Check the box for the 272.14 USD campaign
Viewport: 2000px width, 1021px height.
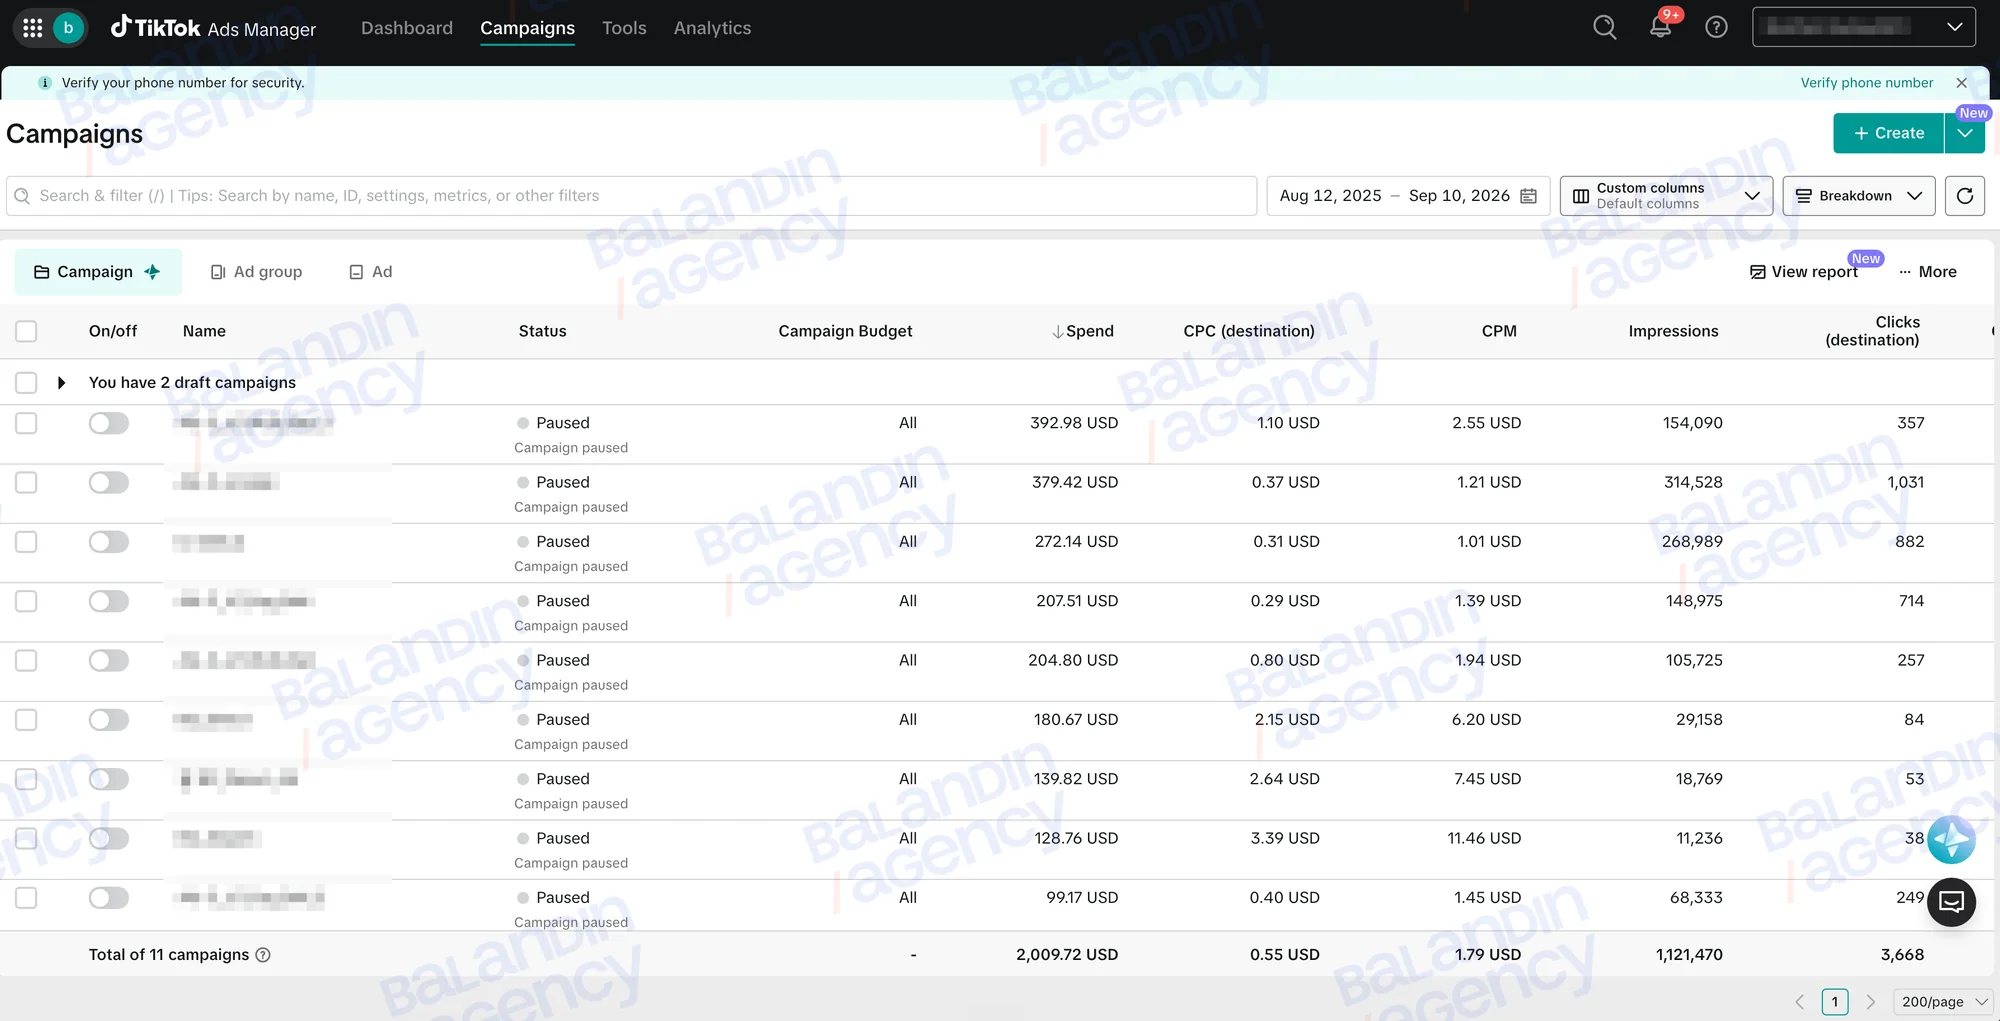click(x=26, y=542)
